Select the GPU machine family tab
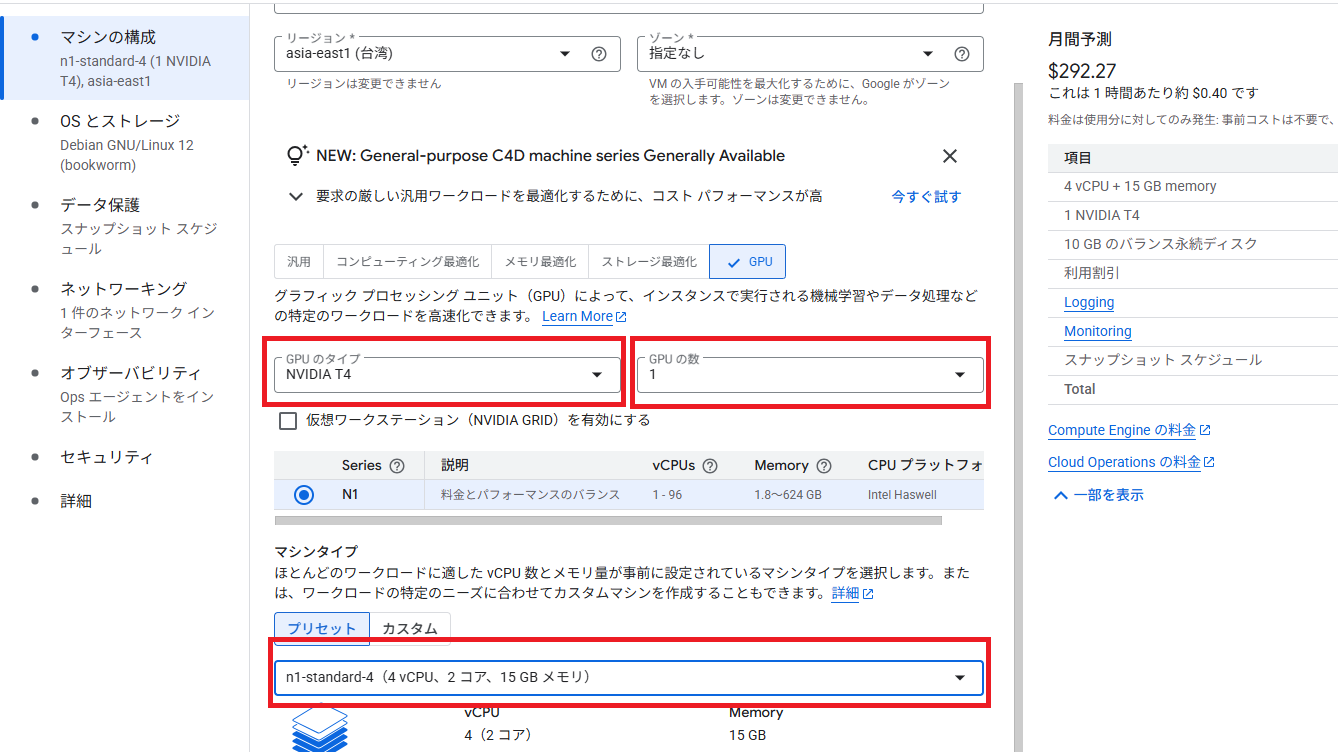 pyautogui.click(x=748, y=262)
